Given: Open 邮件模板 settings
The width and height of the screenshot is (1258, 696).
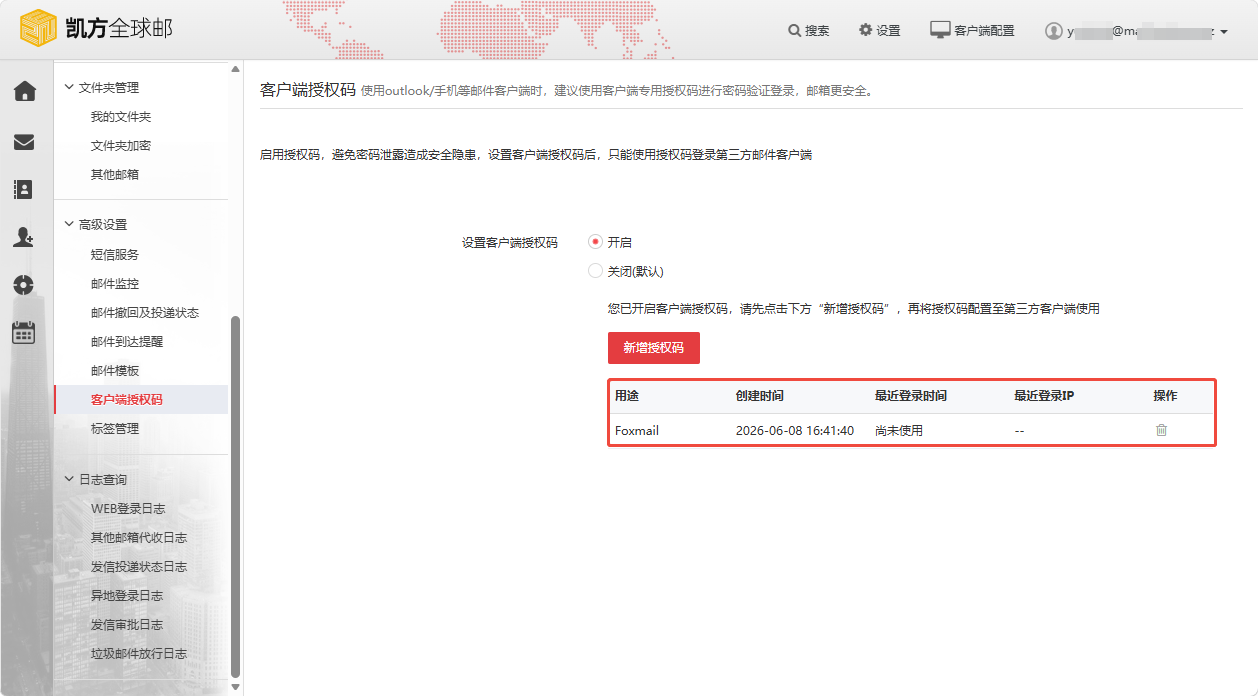Looking at the screenshot, I should click(115, 371).
